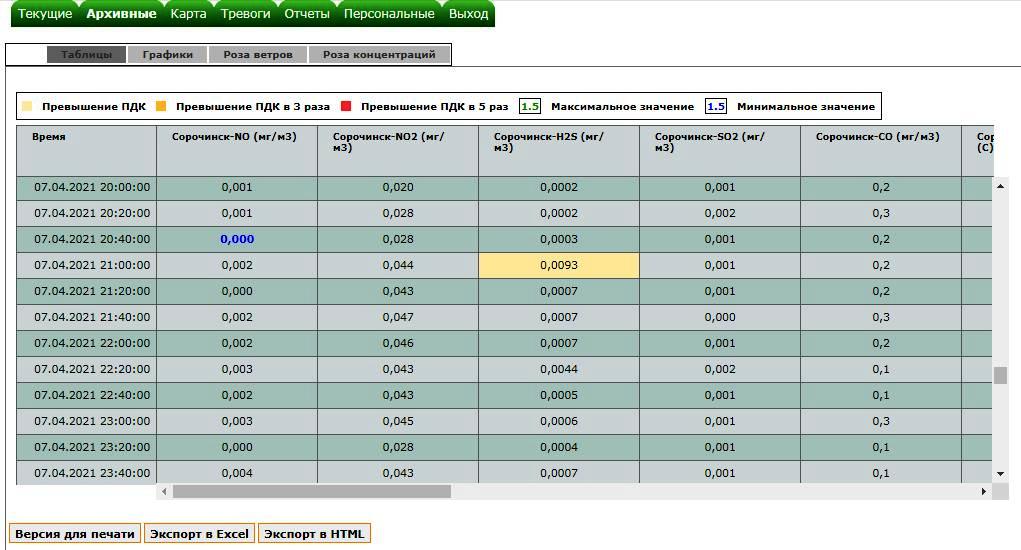This screenshot has height=550, width=1021.
Task: Click the highlighted 0,0093 H2S cell
Action: [558, 265]
